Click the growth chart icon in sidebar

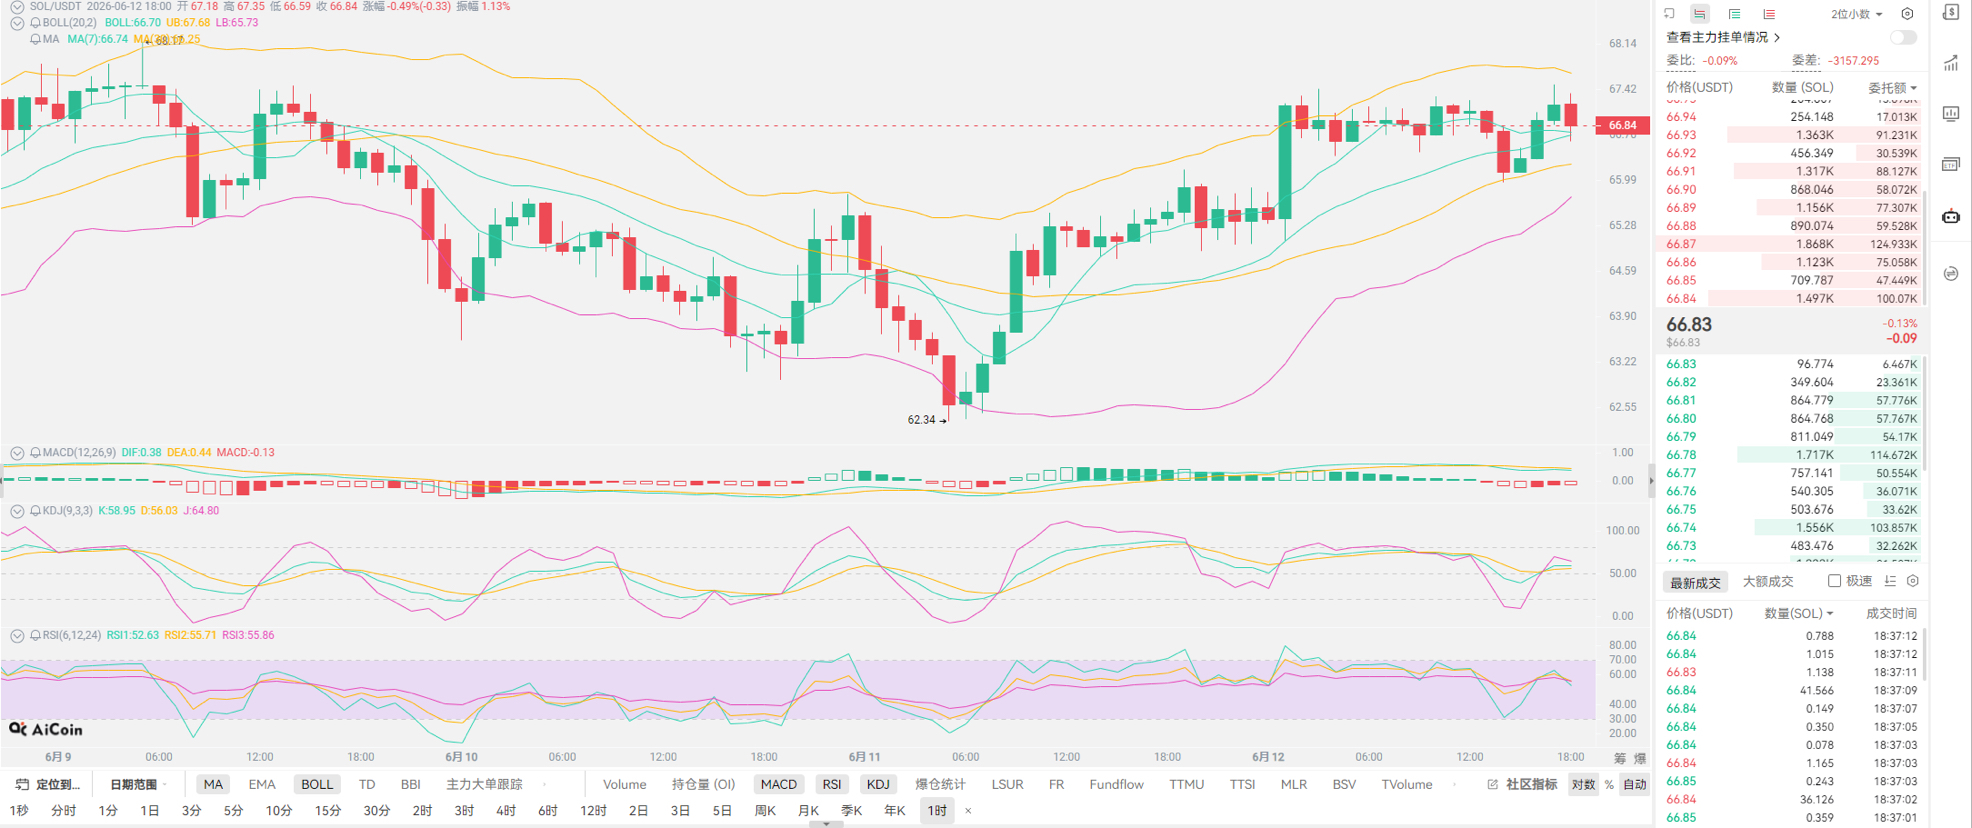(1951, 64)
